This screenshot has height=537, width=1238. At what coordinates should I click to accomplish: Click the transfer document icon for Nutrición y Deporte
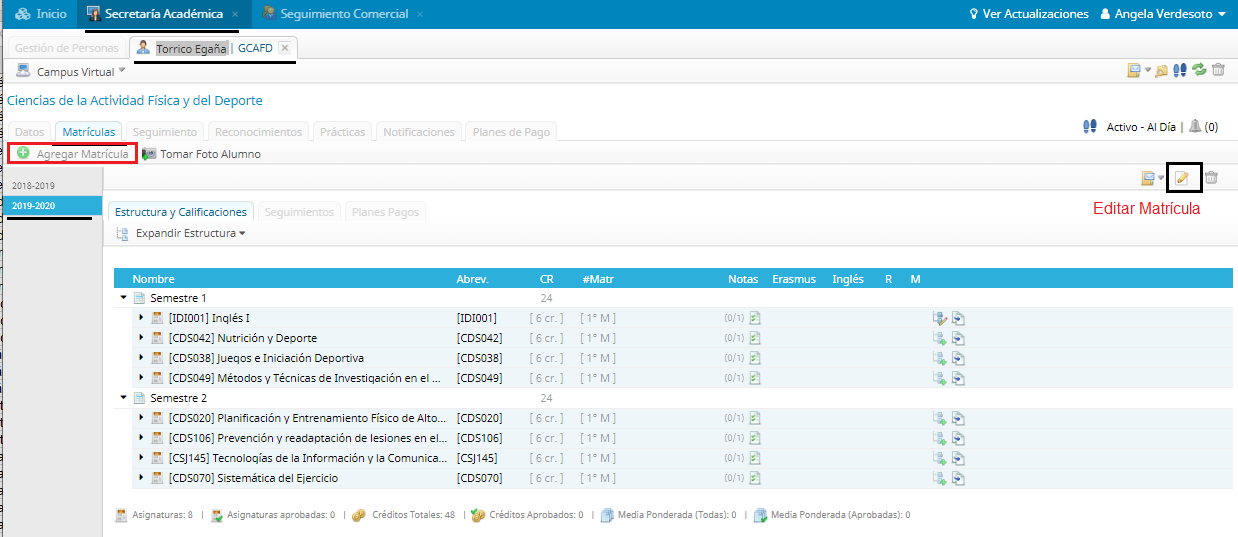click(958, 338)
